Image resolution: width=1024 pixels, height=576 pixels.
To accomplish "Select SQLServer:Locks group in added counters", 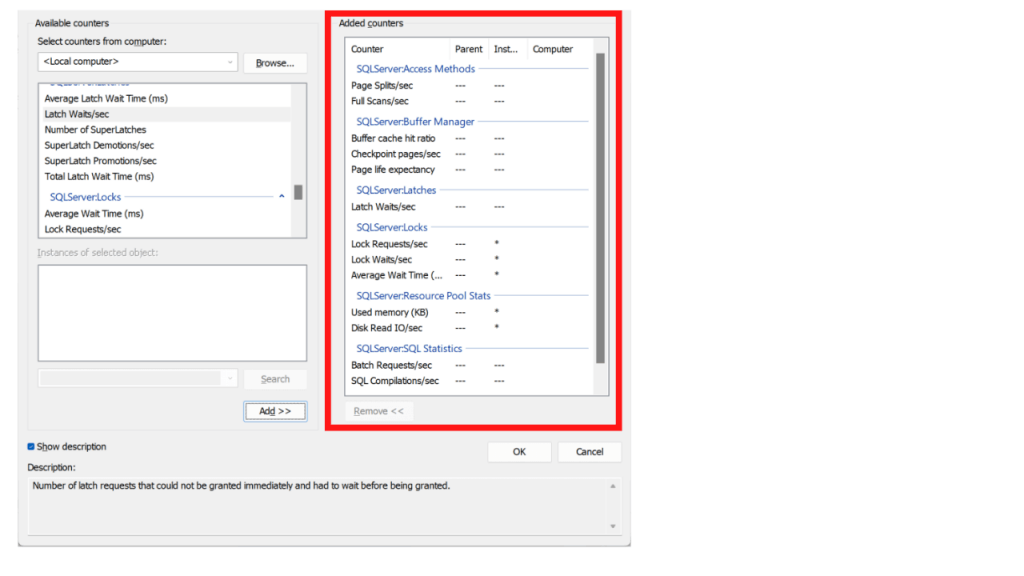I will pyautogui.click(x=392, y=227).
